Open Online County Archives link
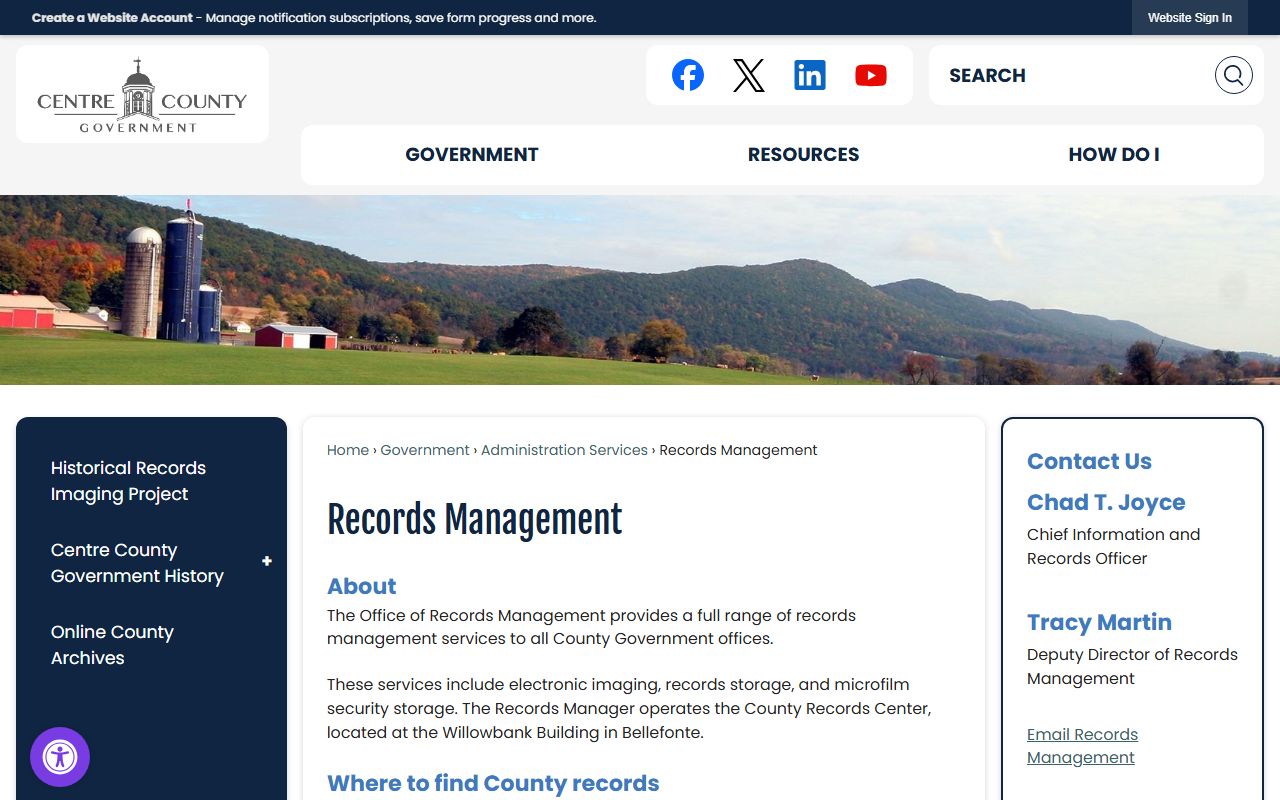The width and height of the screenshot is (1280, 800). tap(112, 645)
